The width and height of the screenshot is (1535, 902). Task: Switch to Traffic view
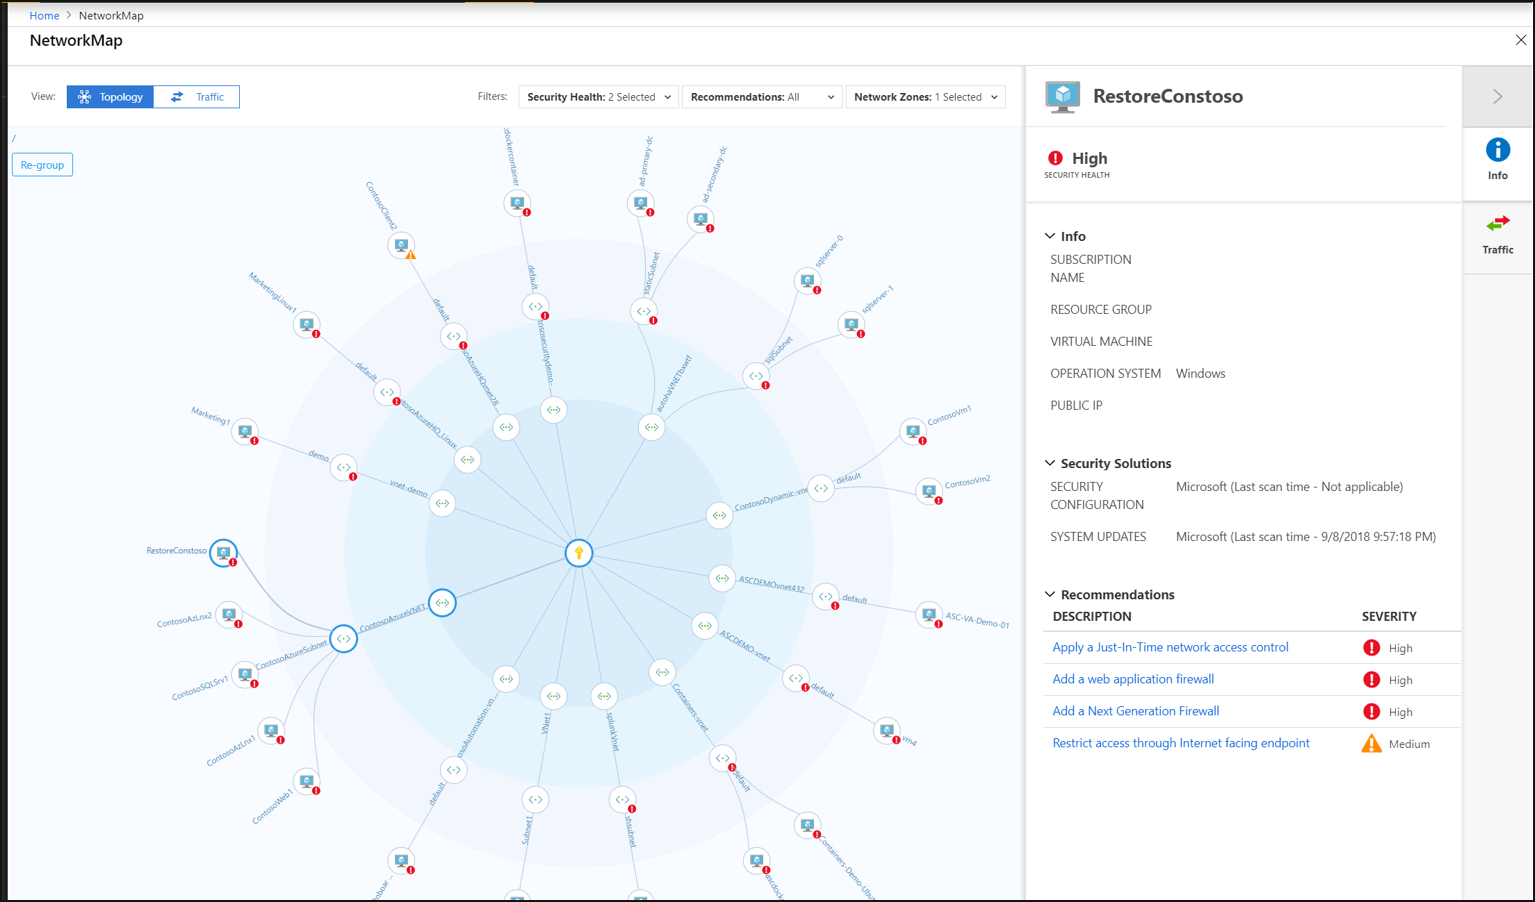(197, 97)
